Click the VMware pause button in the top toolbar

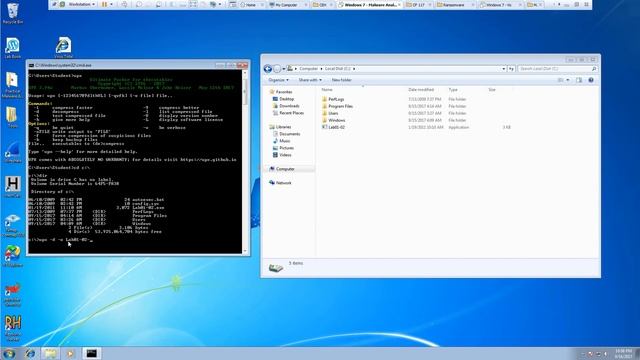click(104, 4)
